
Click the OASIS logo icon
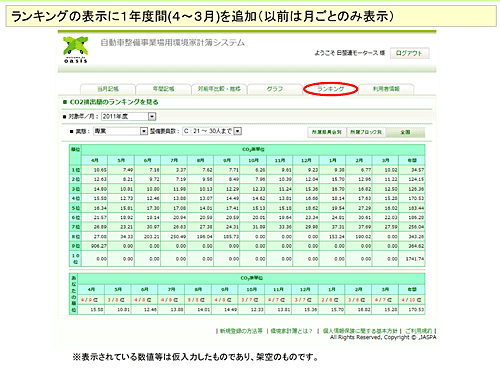[76, 49]
